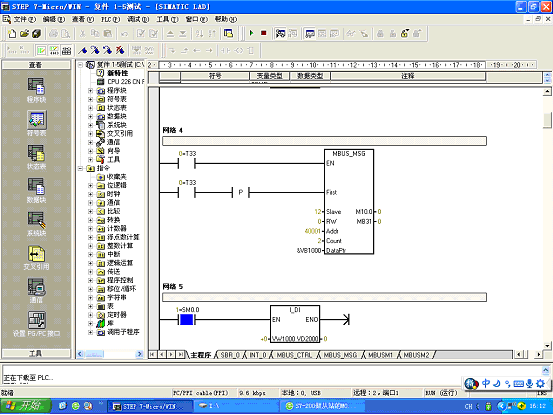Open the 帮助 menu

[x=226, y=19]
